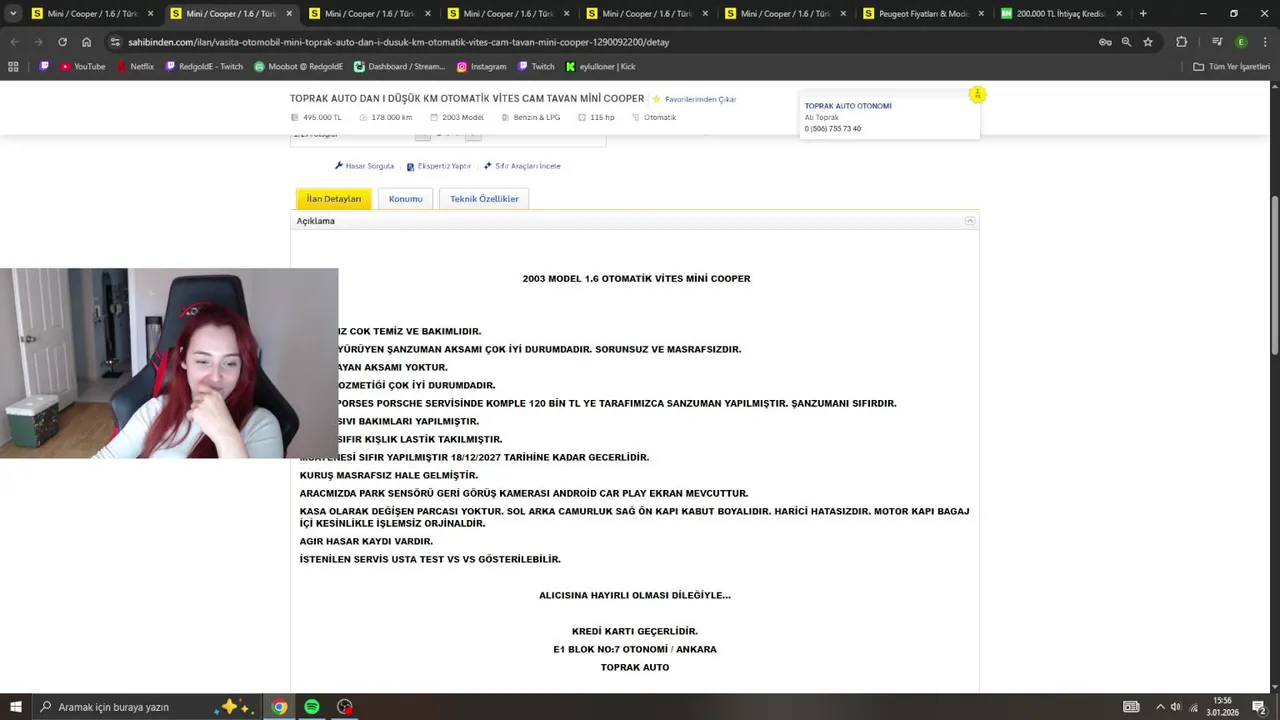Open the OBS icon in the taskbar
This screenshot has width=1280, height=720.
tap(345, 707)
